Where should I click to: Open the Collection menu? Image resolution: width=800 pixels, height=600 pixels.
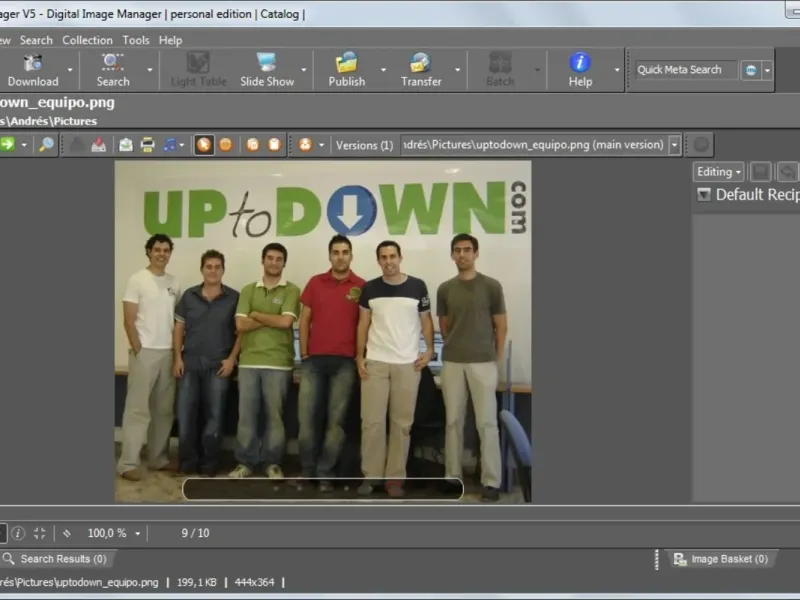87,40
